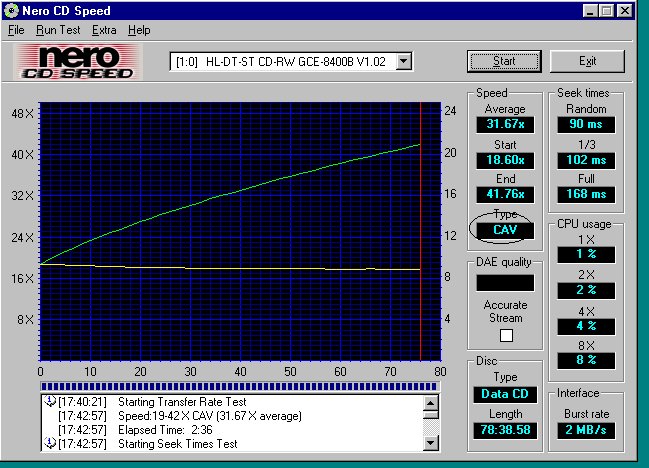Close the Nero CD Speed window
Image resolution: width=649 pixels, height=468 pixels.
(625, 10)
